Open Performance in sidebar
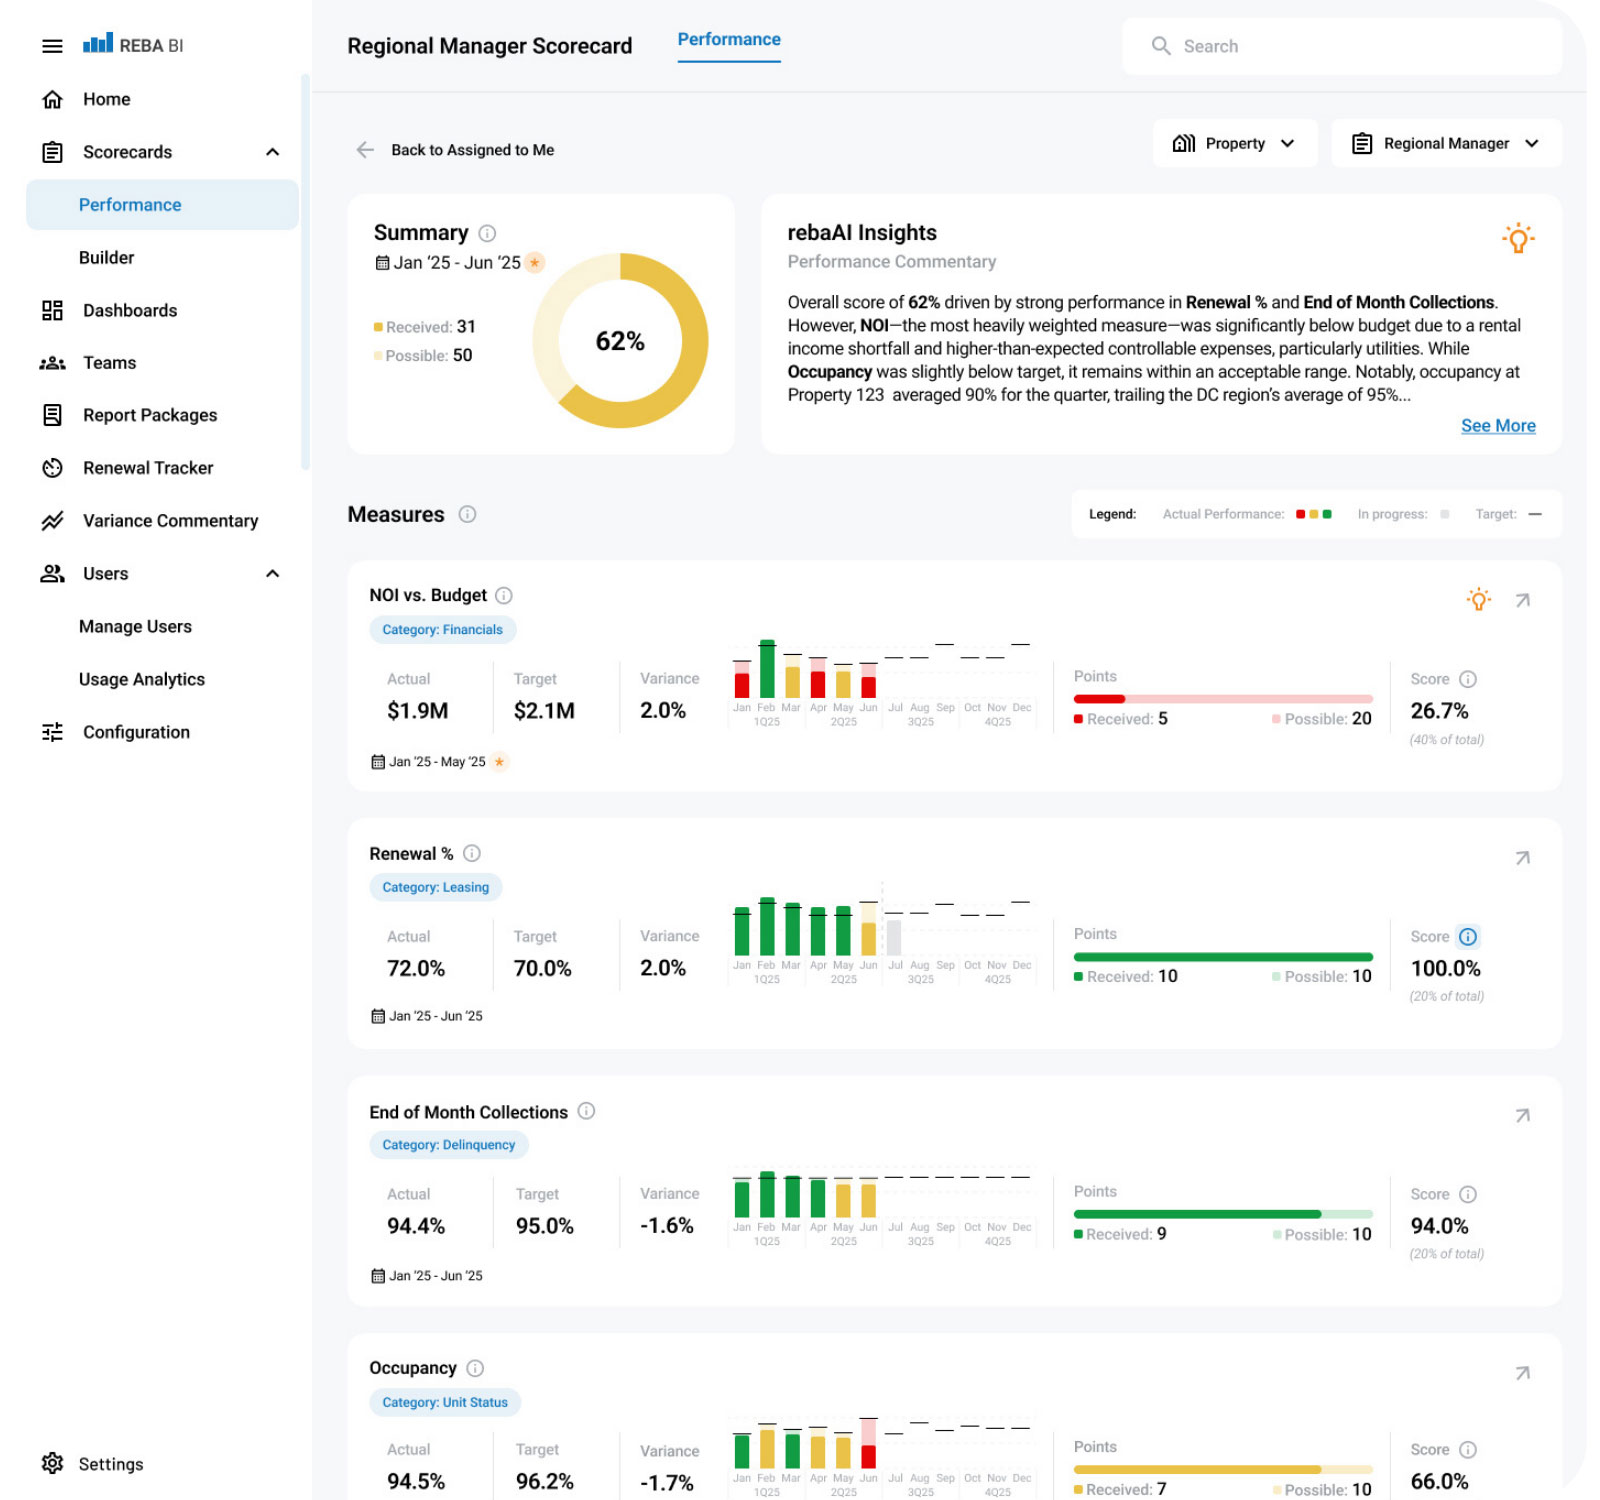Image resolution: width=1600 pixels, height=1500 pixels. [x=162, y=205]
